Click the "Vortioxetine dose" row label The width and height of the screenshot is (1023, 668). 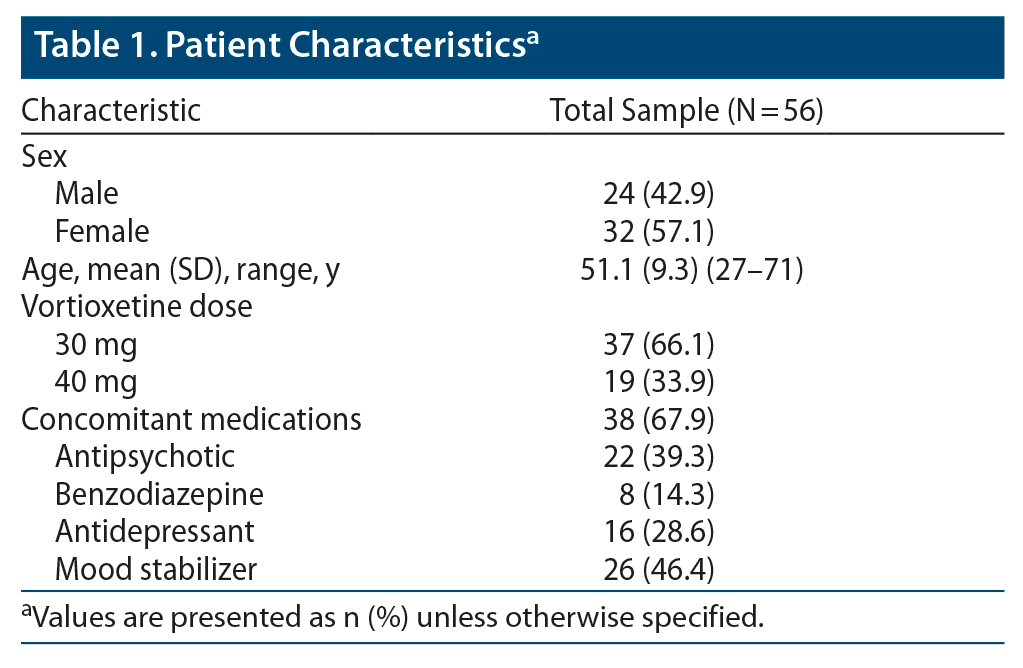pyautogui.click(x=137, y=306)
